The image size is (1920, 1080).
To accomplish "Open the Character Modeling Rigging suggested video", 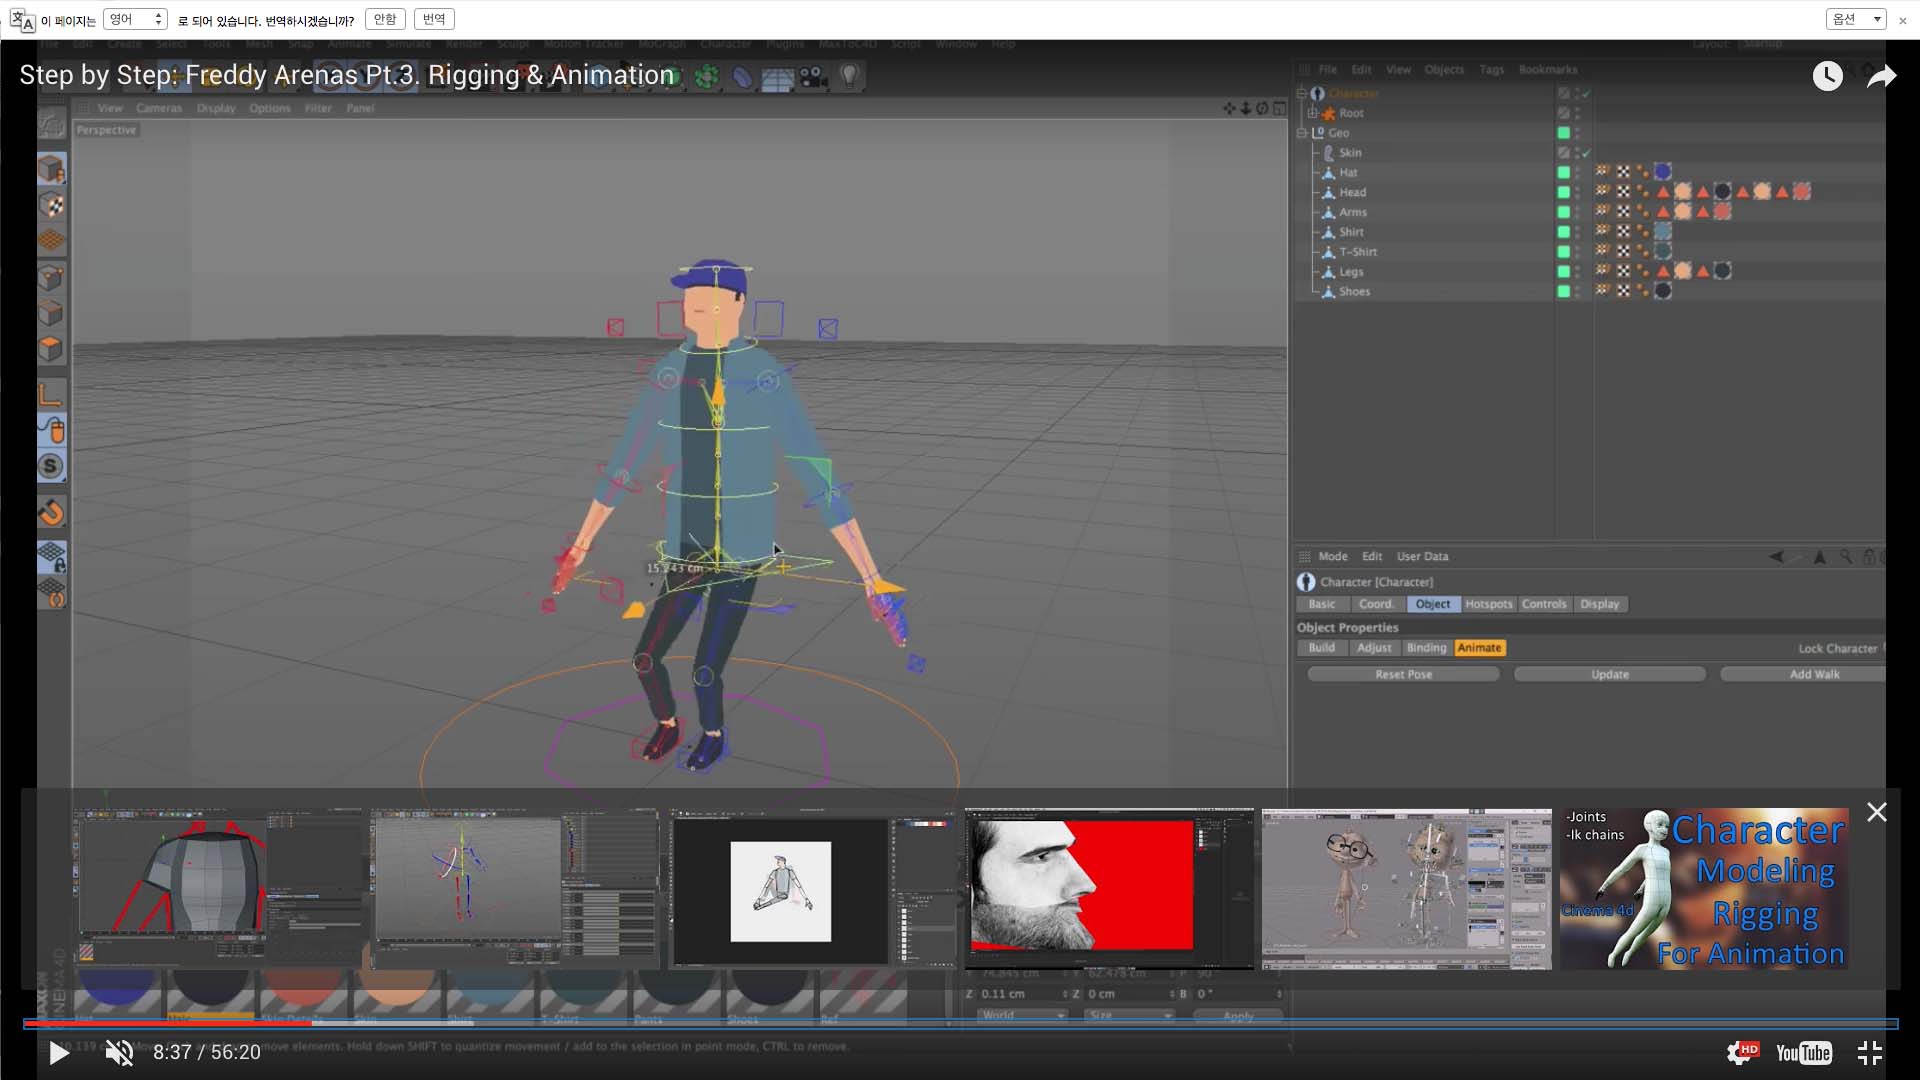I will point(1704,888).
